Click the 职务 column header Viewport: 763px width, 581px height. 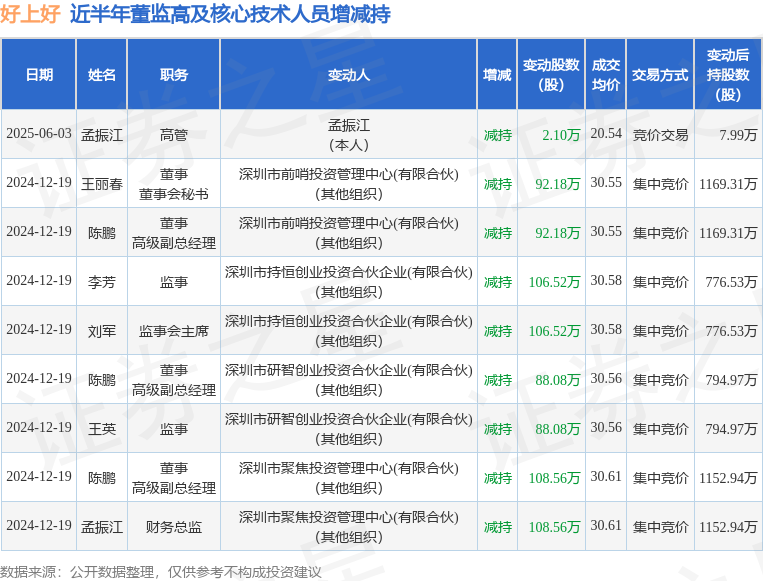click(174, 74)
